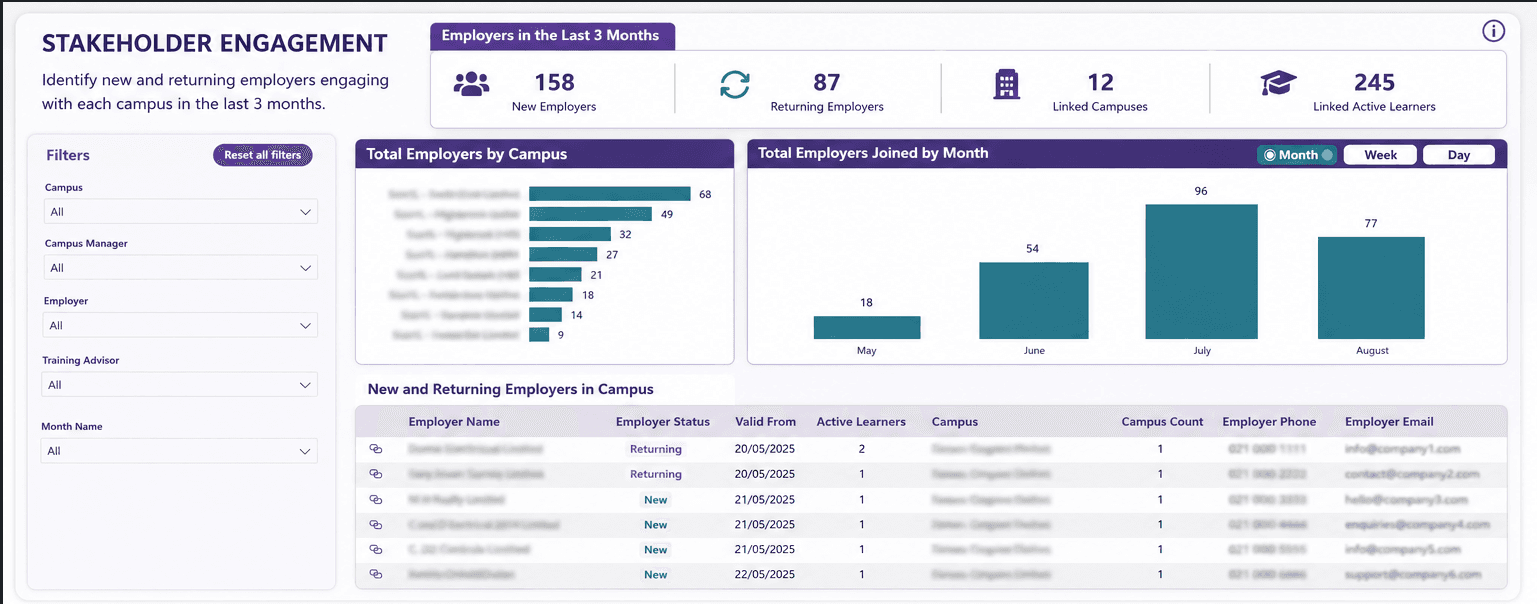Click email hello@company3.com

1407,499
